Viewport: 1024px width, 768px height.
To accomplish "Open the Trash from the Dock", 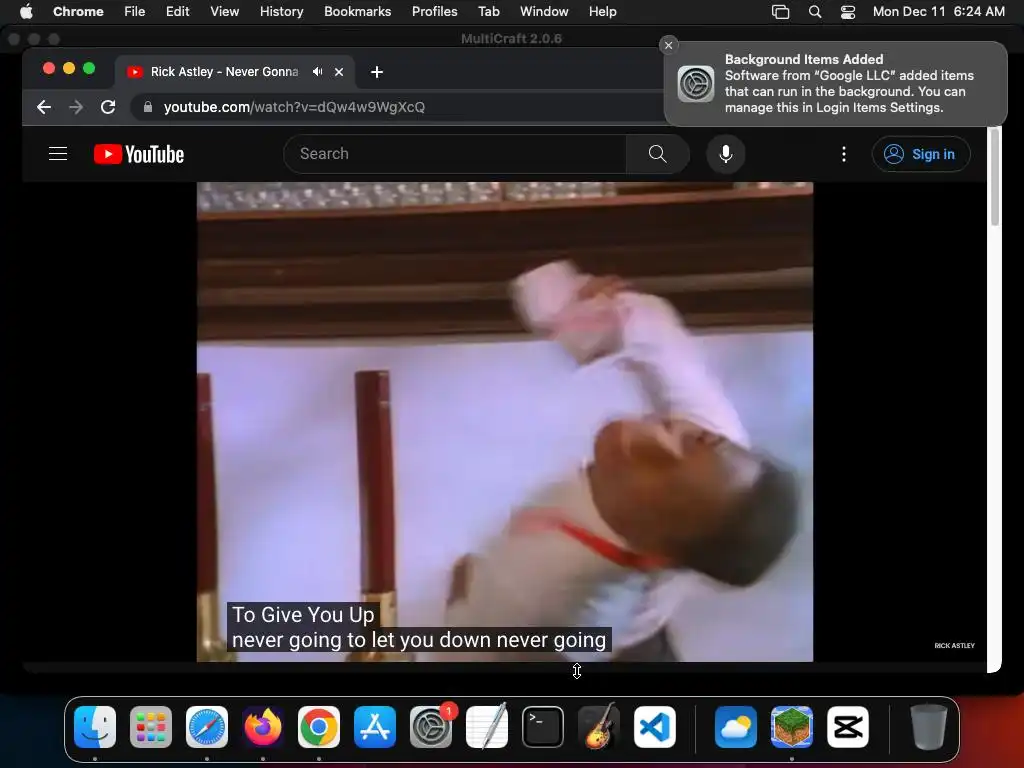I will coord(929,727).
